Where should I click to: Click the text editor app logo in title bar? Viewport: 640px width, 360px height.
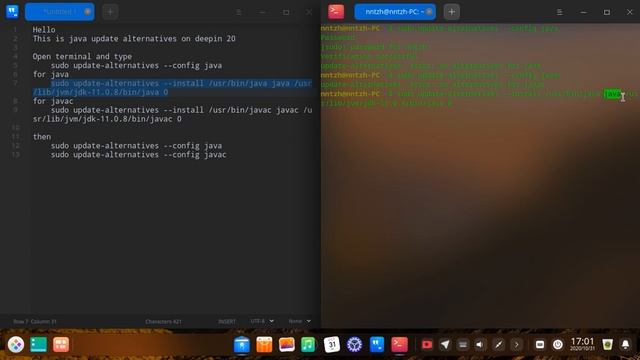point(12,11)
